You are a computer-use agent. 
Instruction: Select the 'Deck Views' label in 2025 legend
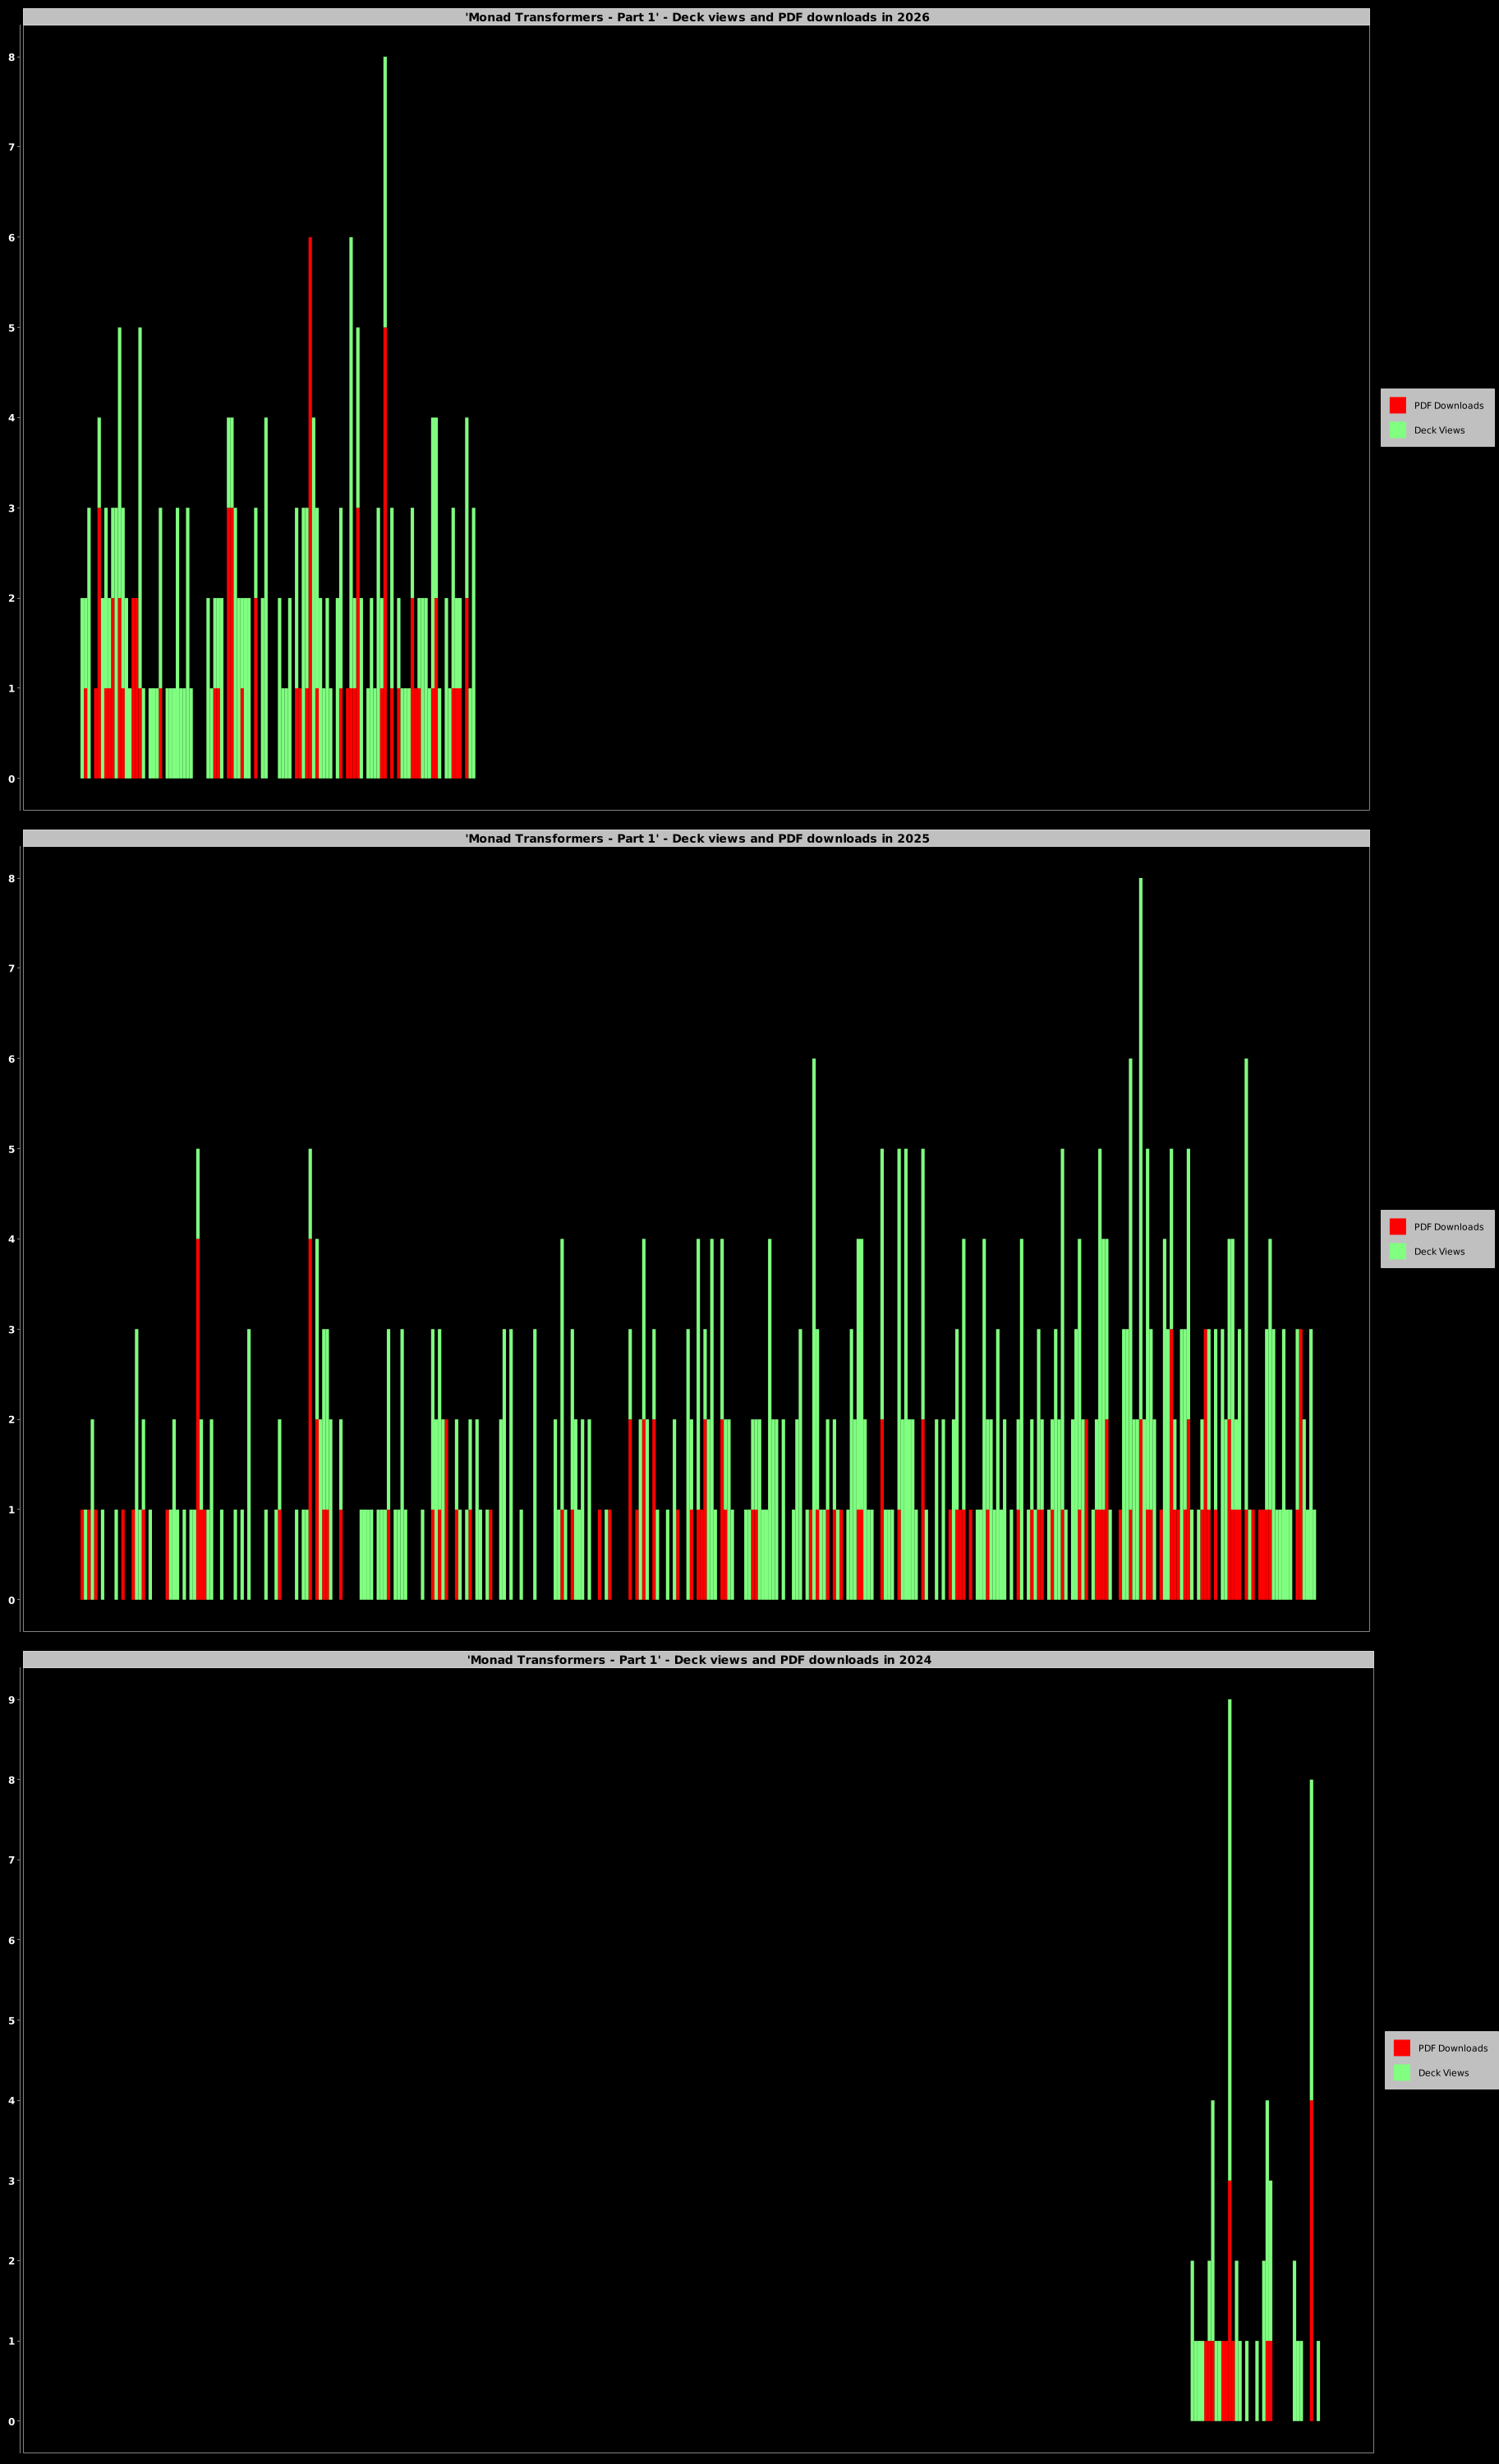tap(1439, 1251)
